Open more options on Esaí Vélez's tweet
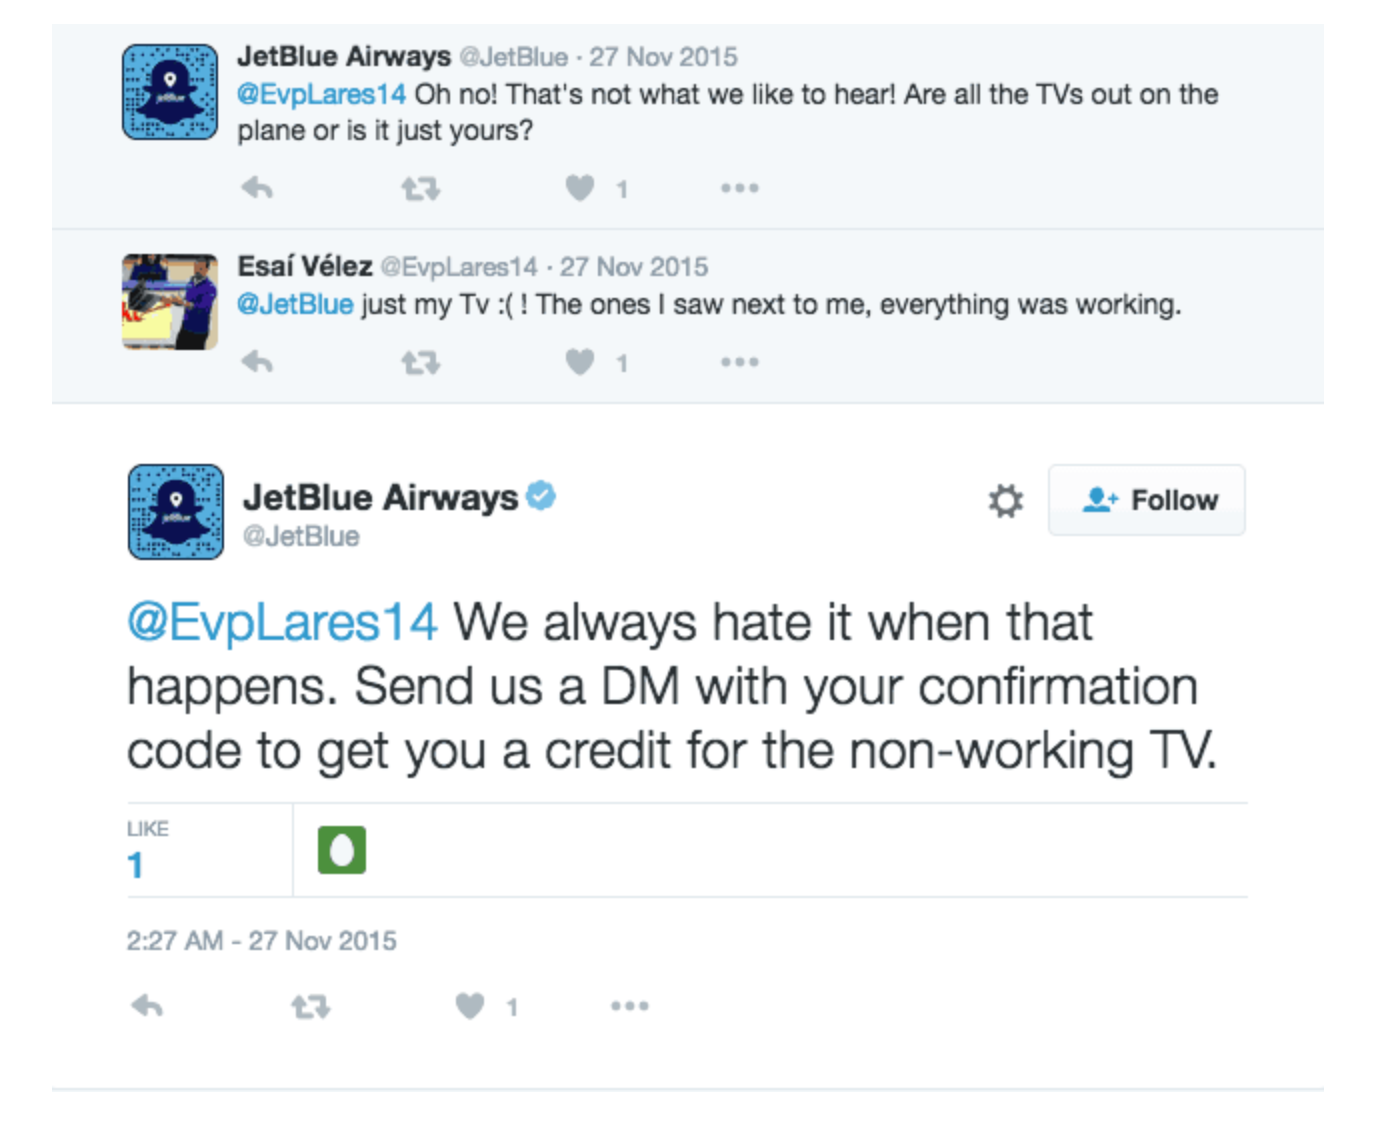 (x=740, y=362)
